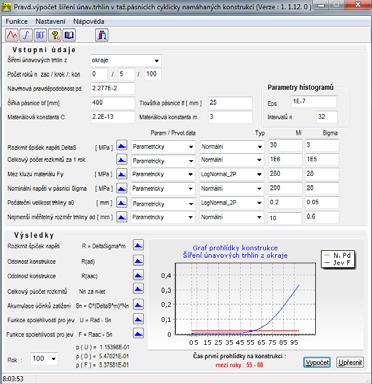
Task: Click the end year field containing 100
Action: 153,74
